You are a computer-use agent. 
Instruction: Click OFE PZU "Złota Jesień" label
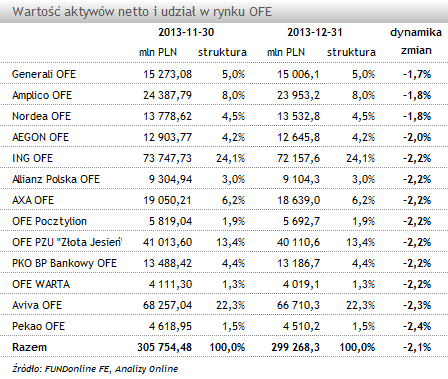[x=67, y=242]
